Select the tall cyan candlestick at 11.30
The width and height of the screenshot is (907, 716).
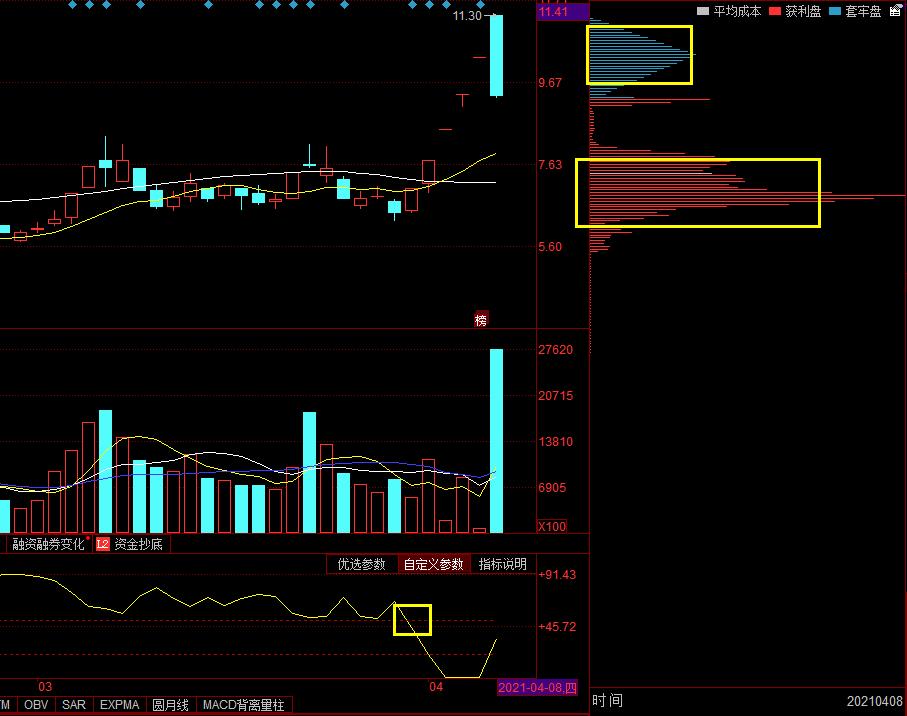(x=496, y=56)
